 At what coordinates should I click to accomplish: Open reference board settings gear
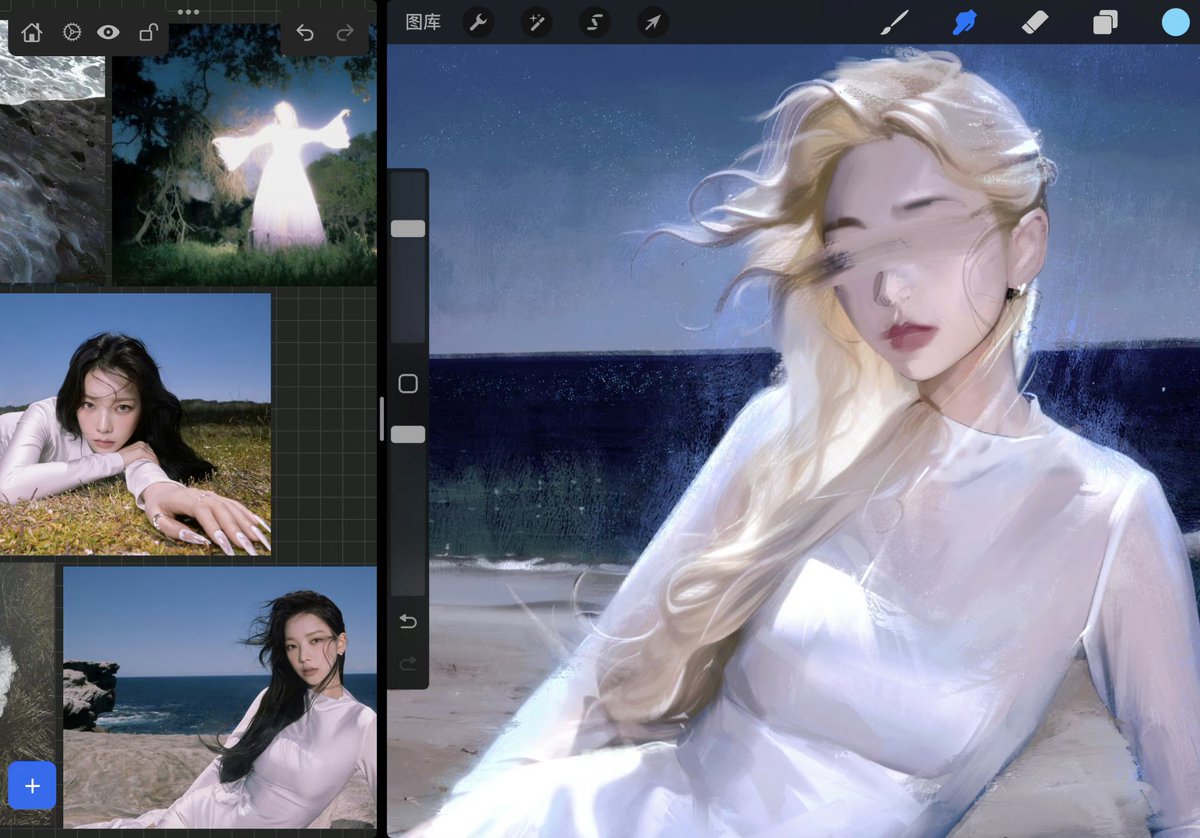click(71, 33)
